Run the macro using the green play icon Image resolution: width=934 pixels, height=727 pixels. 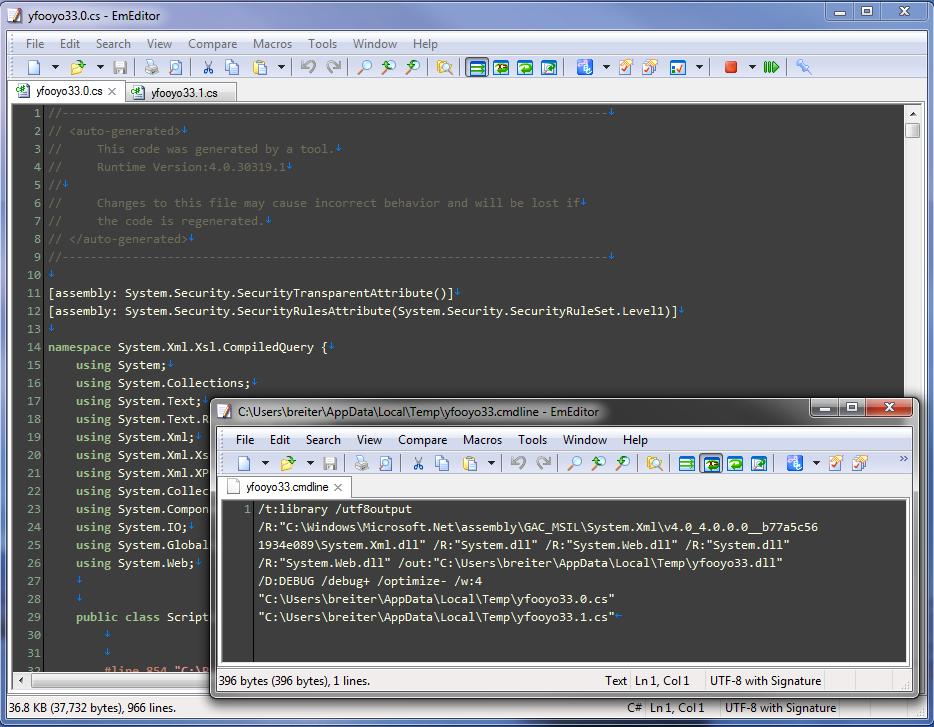771,68
